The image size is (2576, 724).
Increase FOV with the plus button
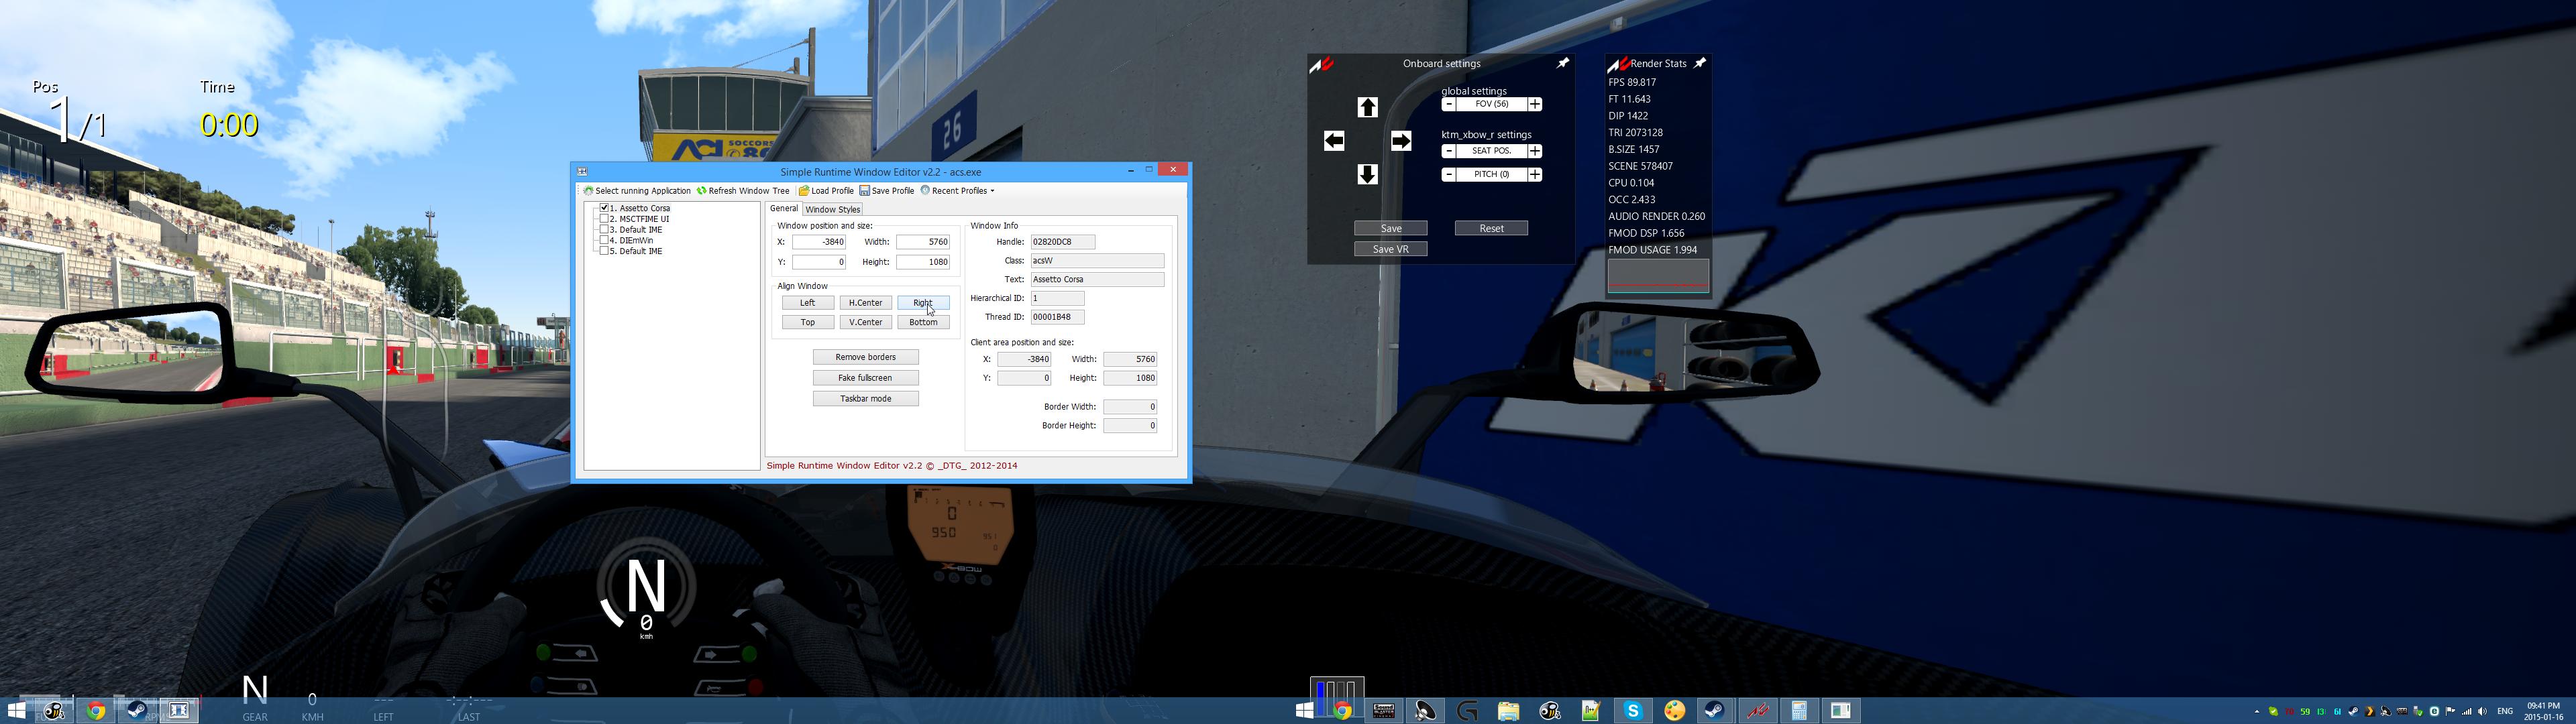1535,104
